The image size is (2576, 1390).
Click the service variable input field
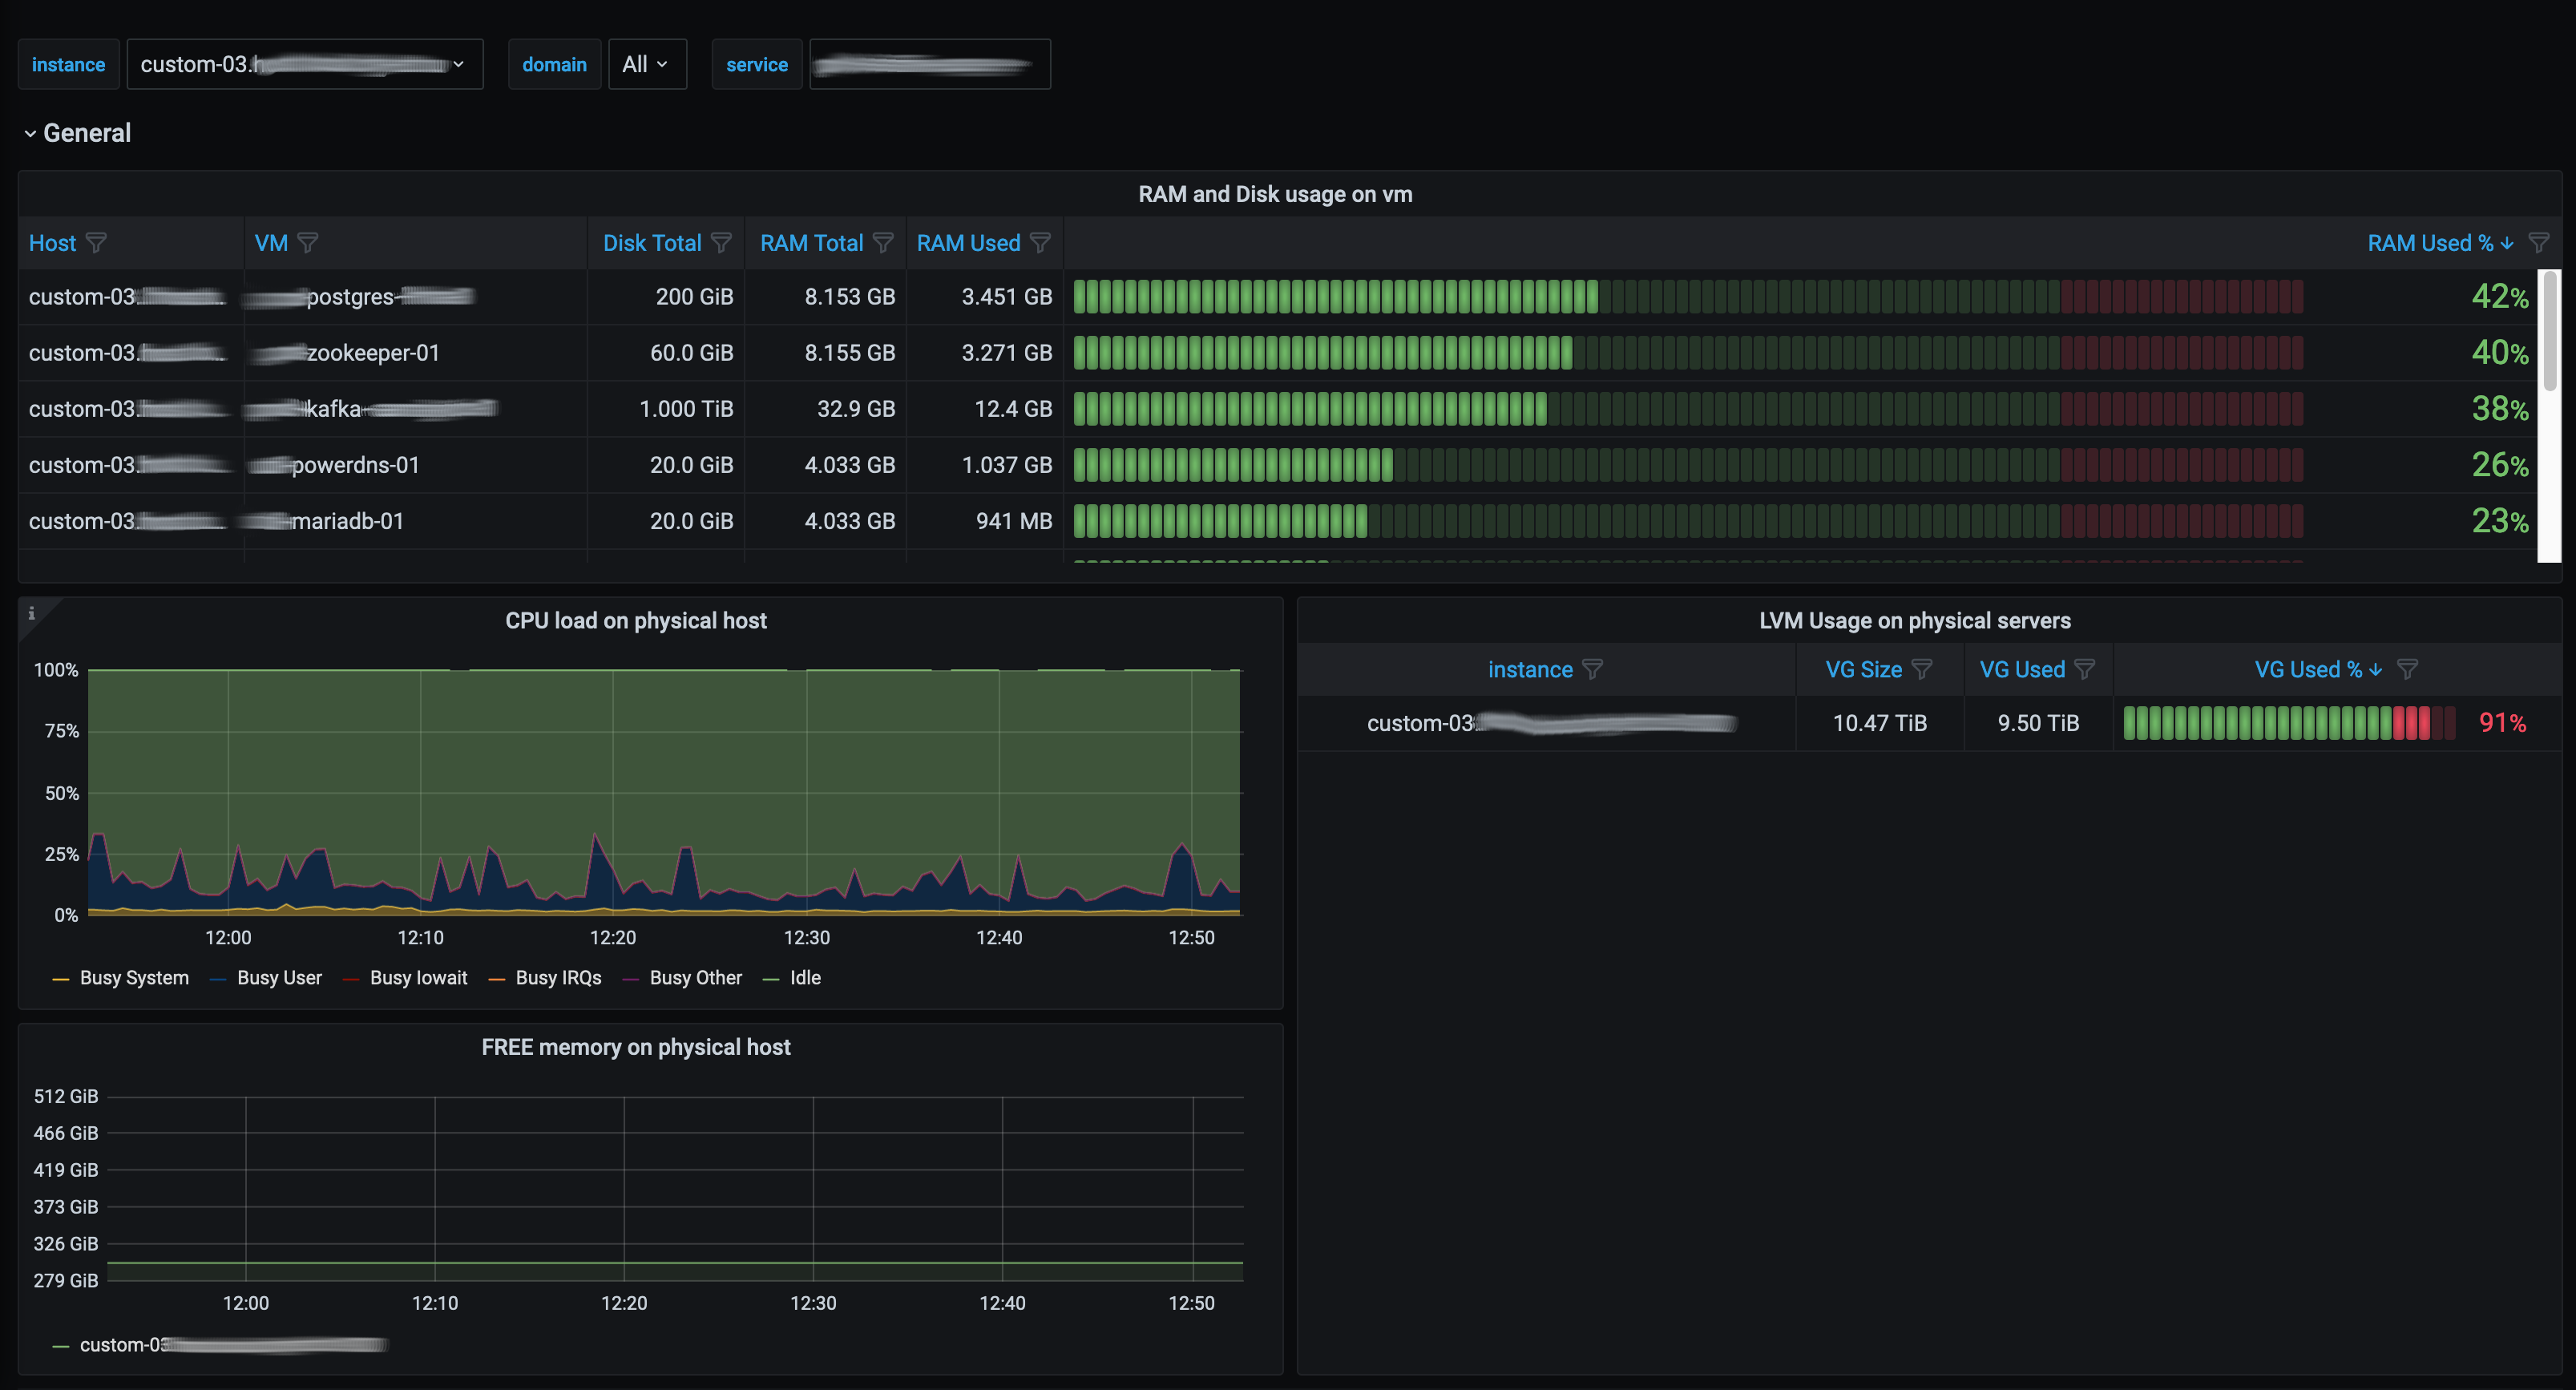coord(929,64)
